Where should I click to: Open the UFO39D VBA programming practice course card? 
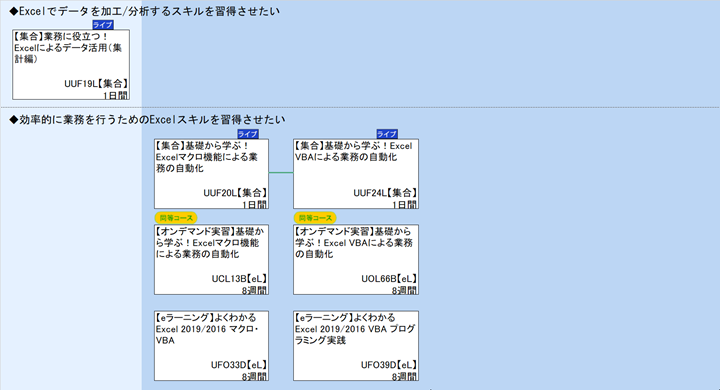[x=356, y=346]
